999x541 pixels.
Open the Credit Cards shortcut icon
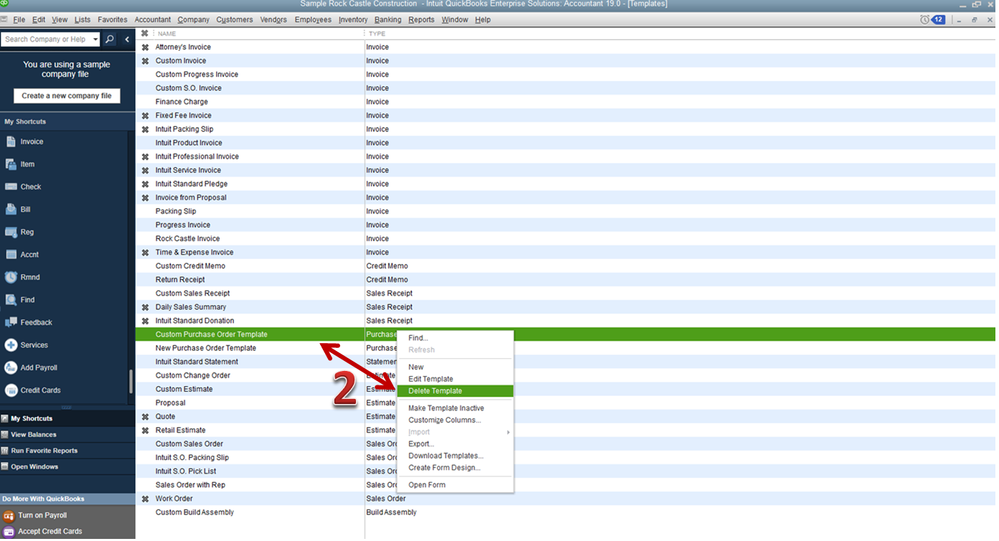(x=11, y=390)
